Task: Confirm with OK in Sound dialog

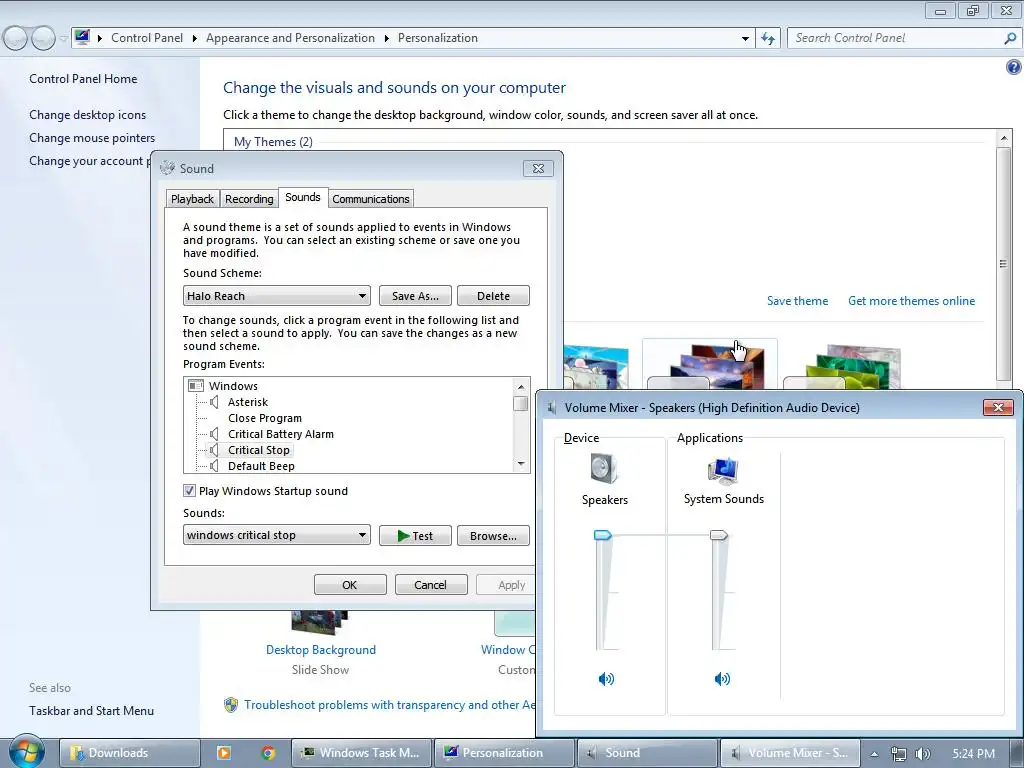Action: tap(350, 584)
